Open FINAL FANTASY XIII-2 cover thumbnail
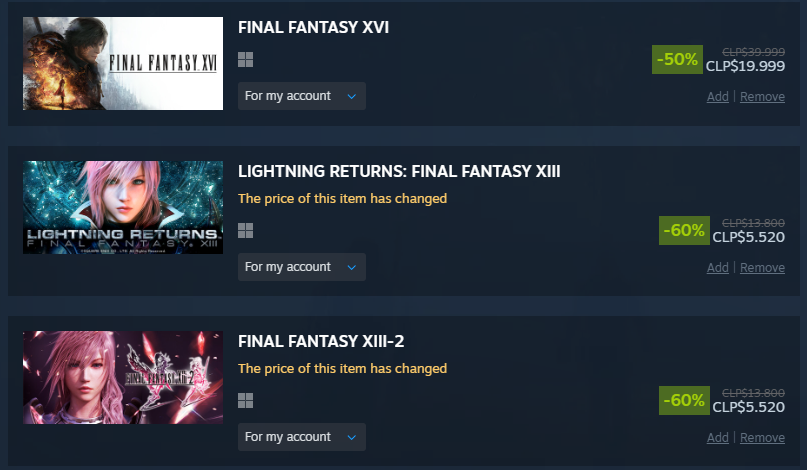The width and height of the screenshot is (807, 470). [x=123, y=377]
